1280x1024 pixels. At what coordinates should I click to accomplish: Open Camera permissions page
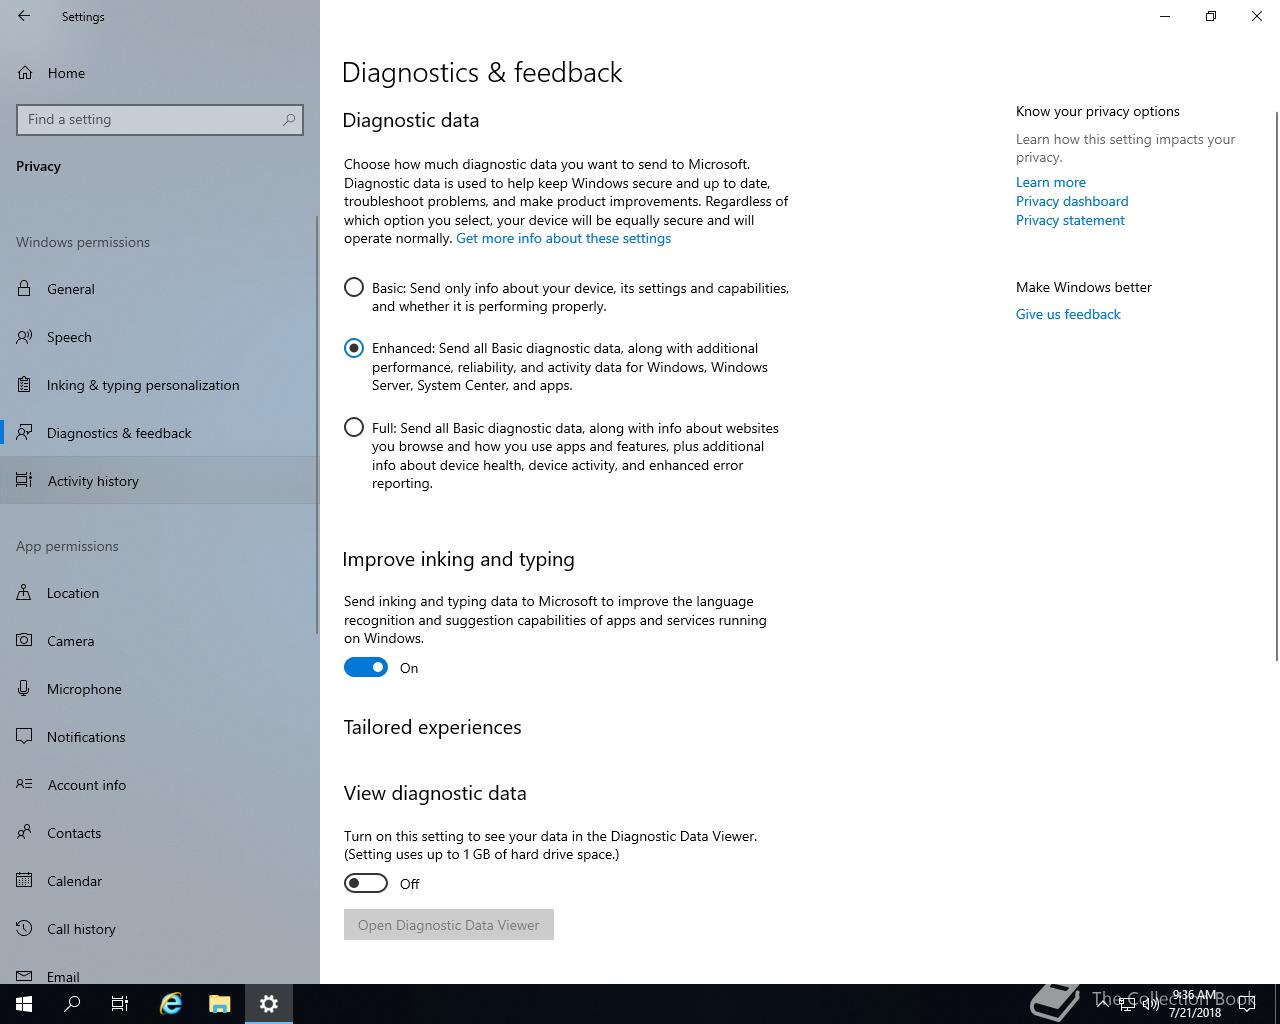(x=160, y=641)
